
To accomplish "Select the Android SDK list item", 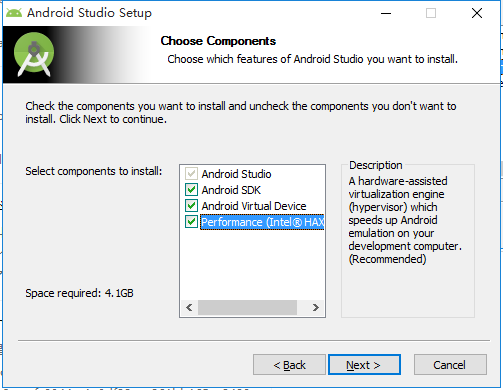I will click(231, 190).
